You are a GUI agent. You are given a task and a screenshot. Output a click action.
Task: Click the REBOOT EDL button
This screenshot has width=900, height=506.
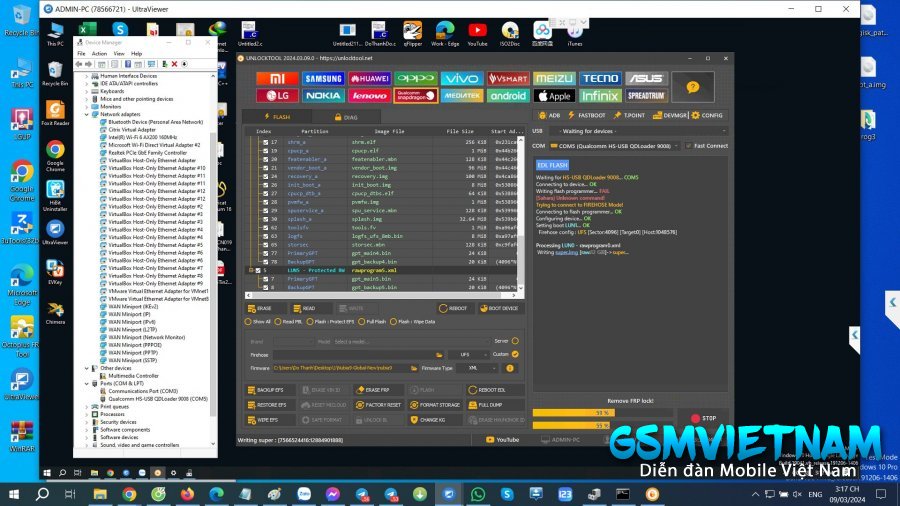pos(495,390)
